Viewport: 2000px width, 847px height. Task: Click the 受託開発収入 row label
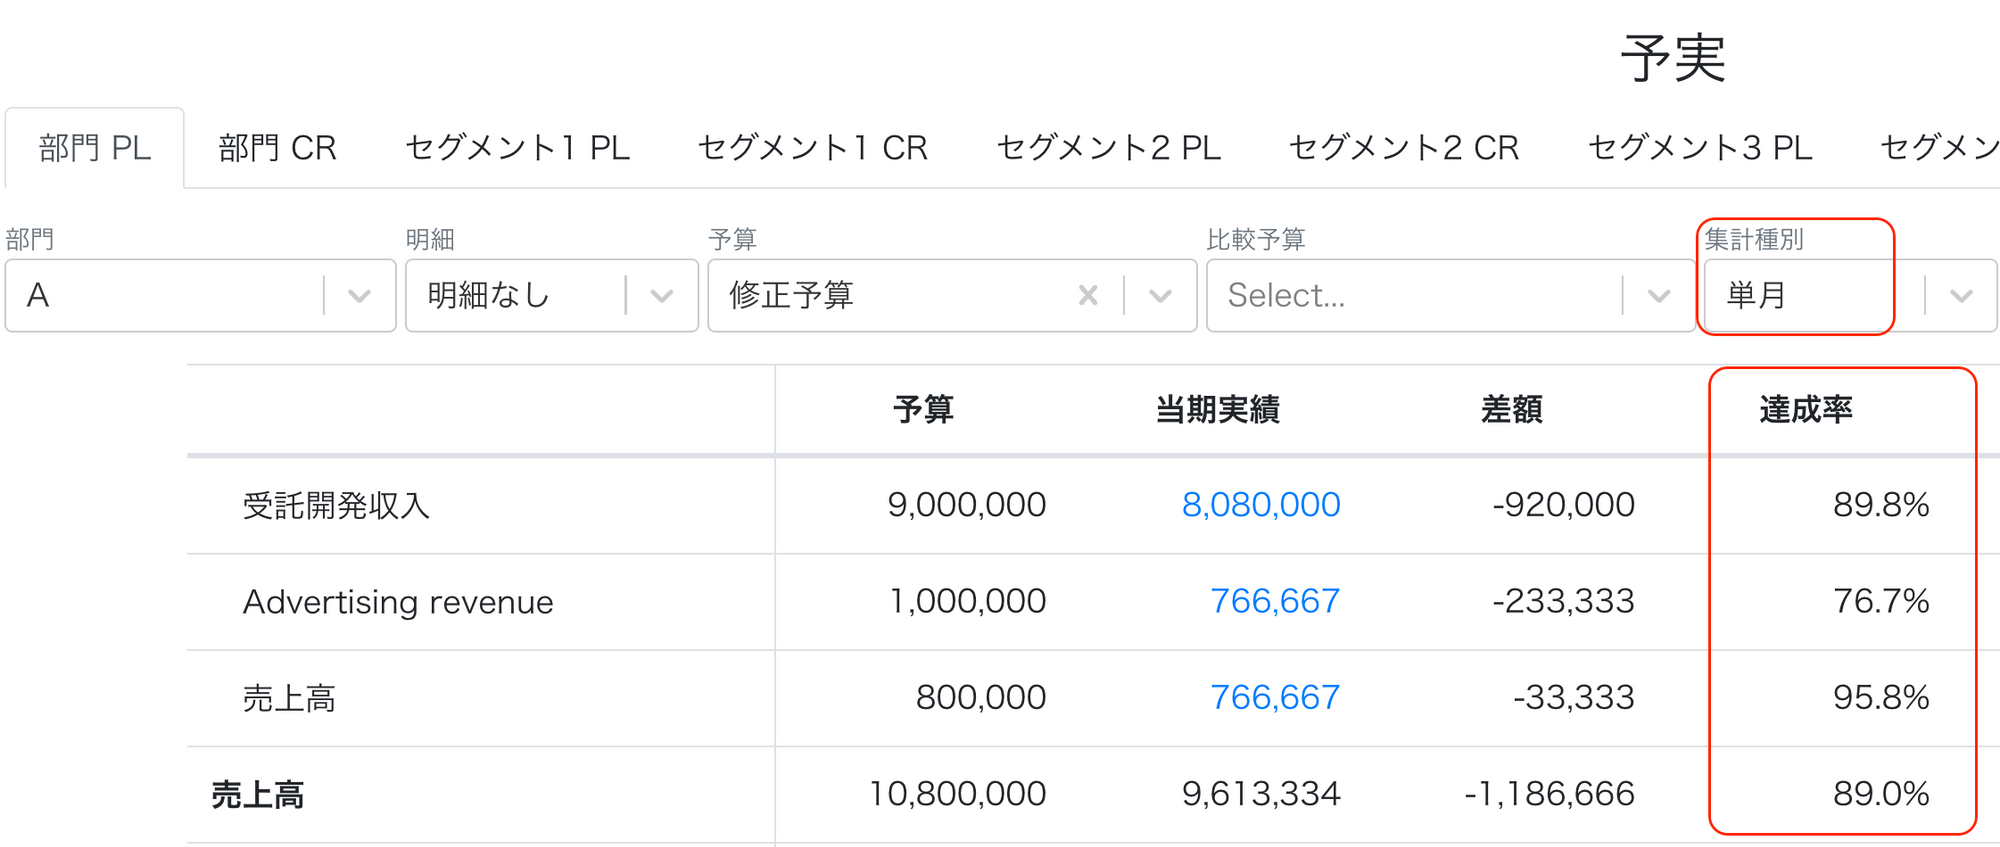pyautogui.click(x=336, y=505)
